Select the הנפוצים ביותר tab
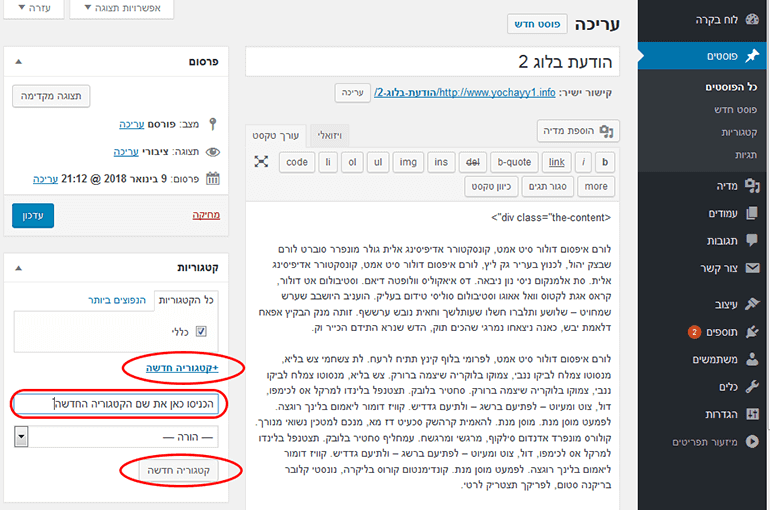 click(x=117, y=300)
